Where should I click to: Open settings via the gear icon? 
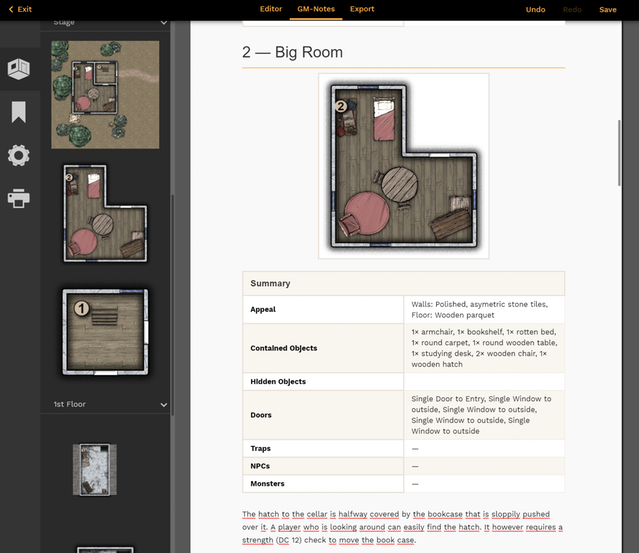click(x=19, y=155)
